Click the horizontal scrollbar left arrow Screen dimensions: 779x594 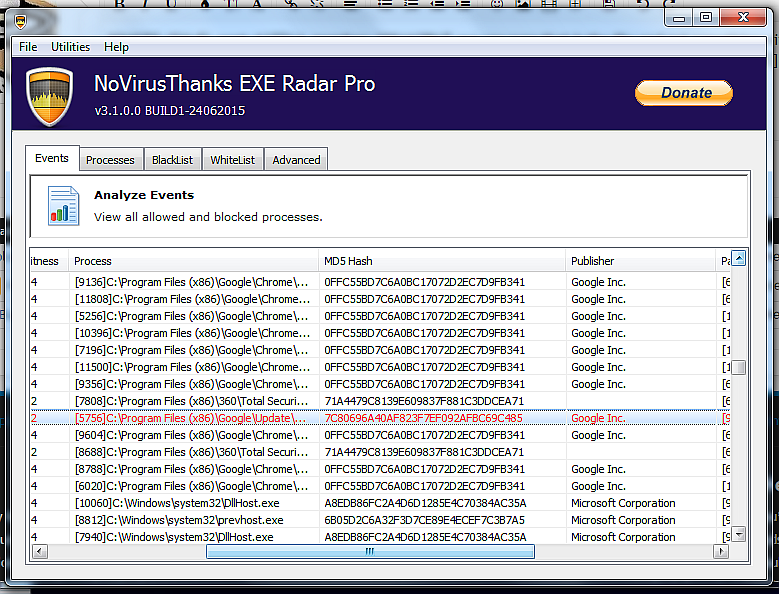tap(40, 551)
